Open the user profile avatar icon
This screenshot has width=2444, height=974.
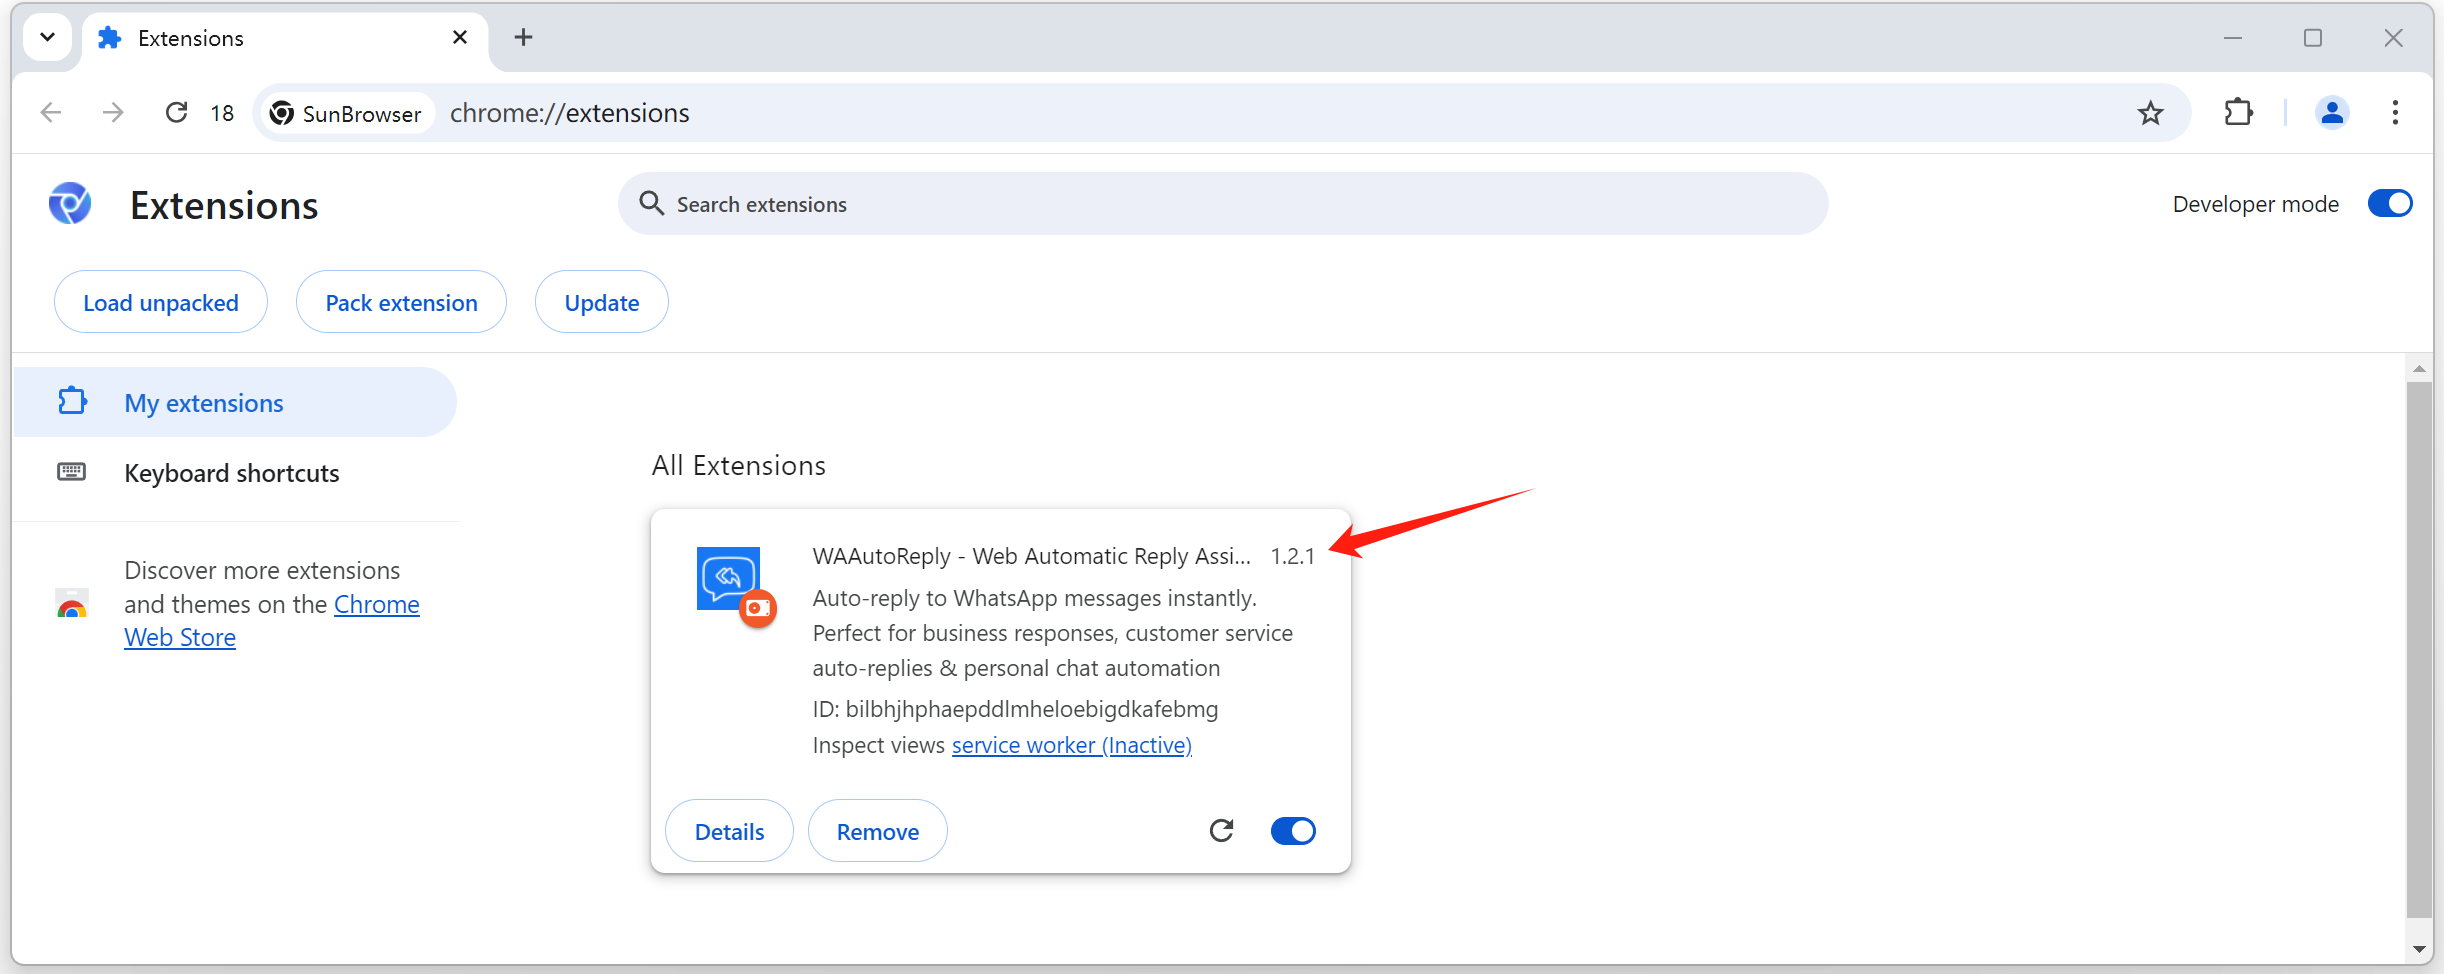(2331, 113)
